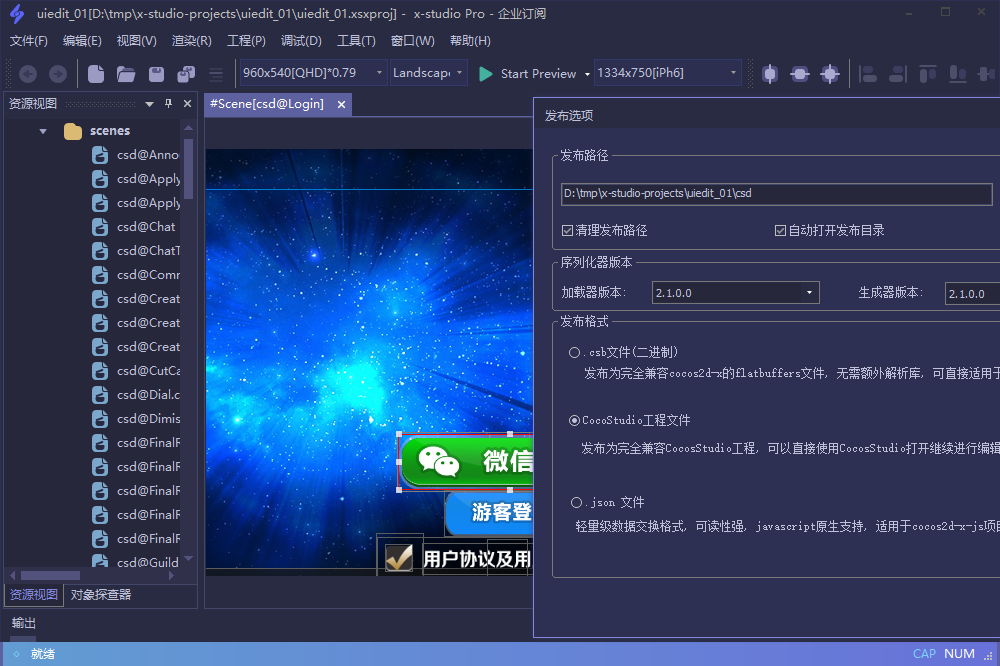This screenshot has width=1000, height=666.
Task: Select the .json 文件 radio option
Action: tap(576, 503)
